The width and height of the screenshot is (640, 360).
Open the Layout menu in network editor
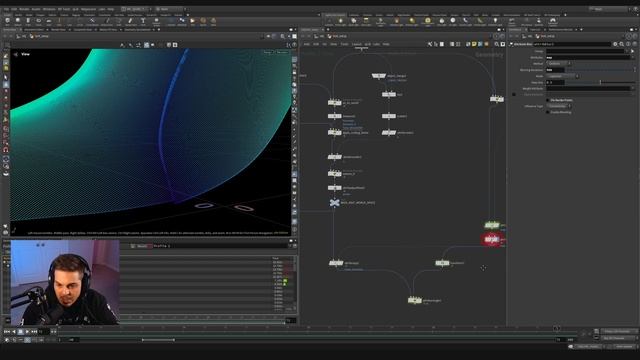[x=357, y=44]
